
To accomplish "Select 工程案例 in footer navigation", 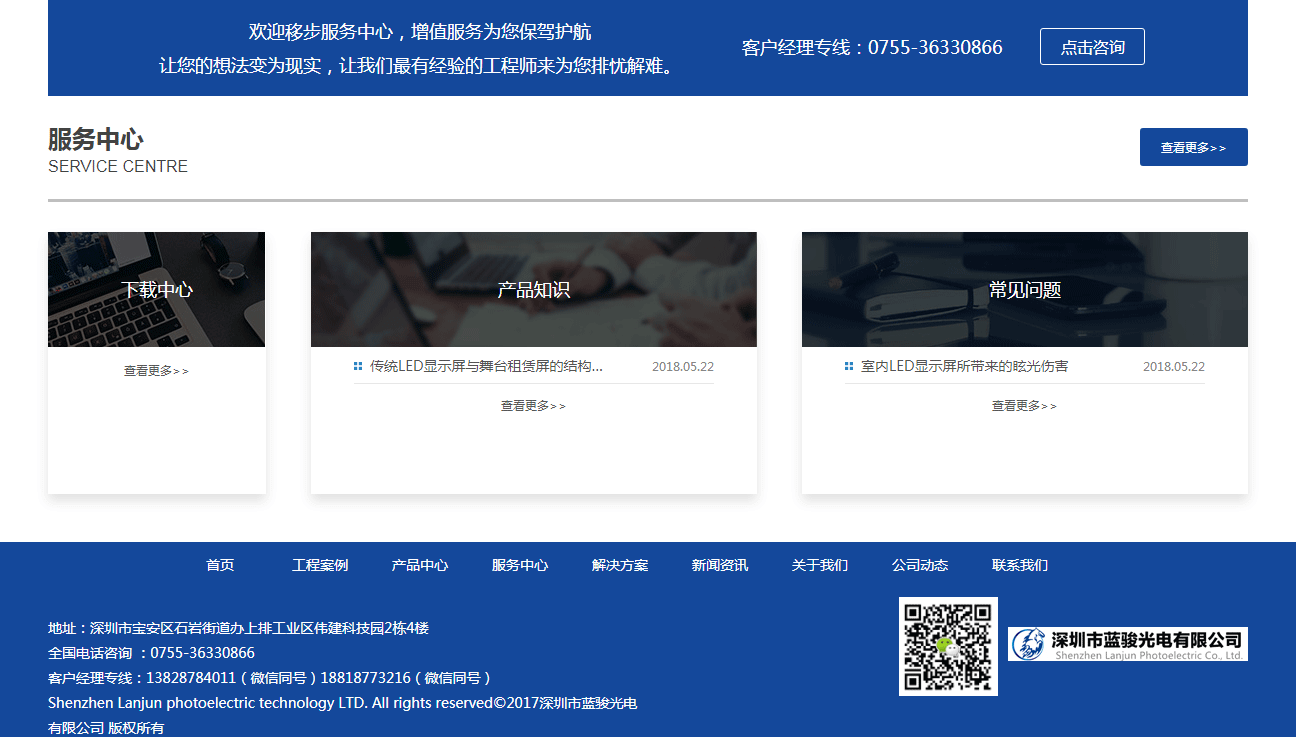I will [320, 565].
